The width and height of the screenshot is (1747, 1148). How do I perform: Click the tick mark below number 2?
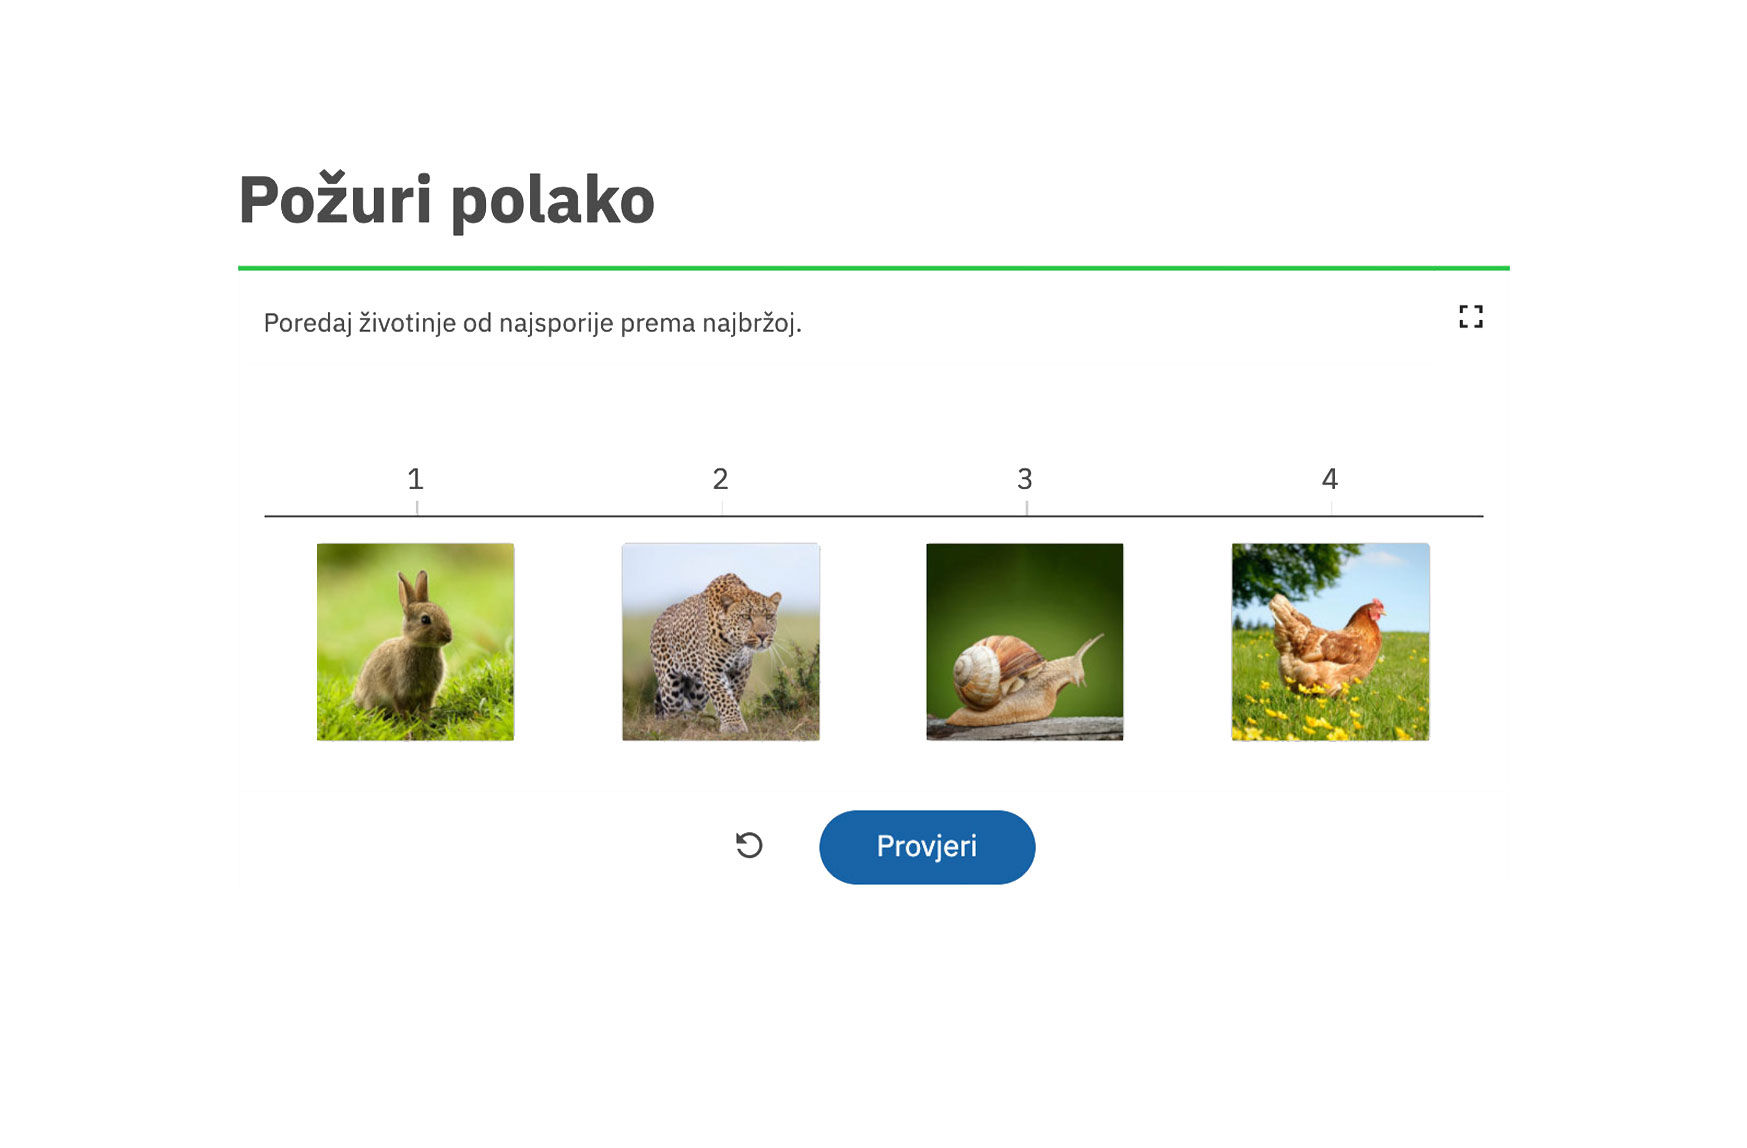click(x=722, y=508)
